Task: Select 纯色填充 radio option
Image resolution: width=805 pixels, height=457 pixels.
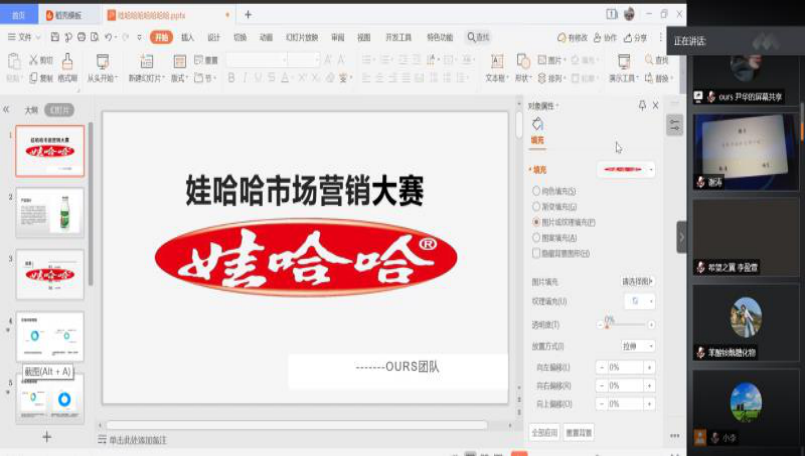Action: tap(537, 190)
